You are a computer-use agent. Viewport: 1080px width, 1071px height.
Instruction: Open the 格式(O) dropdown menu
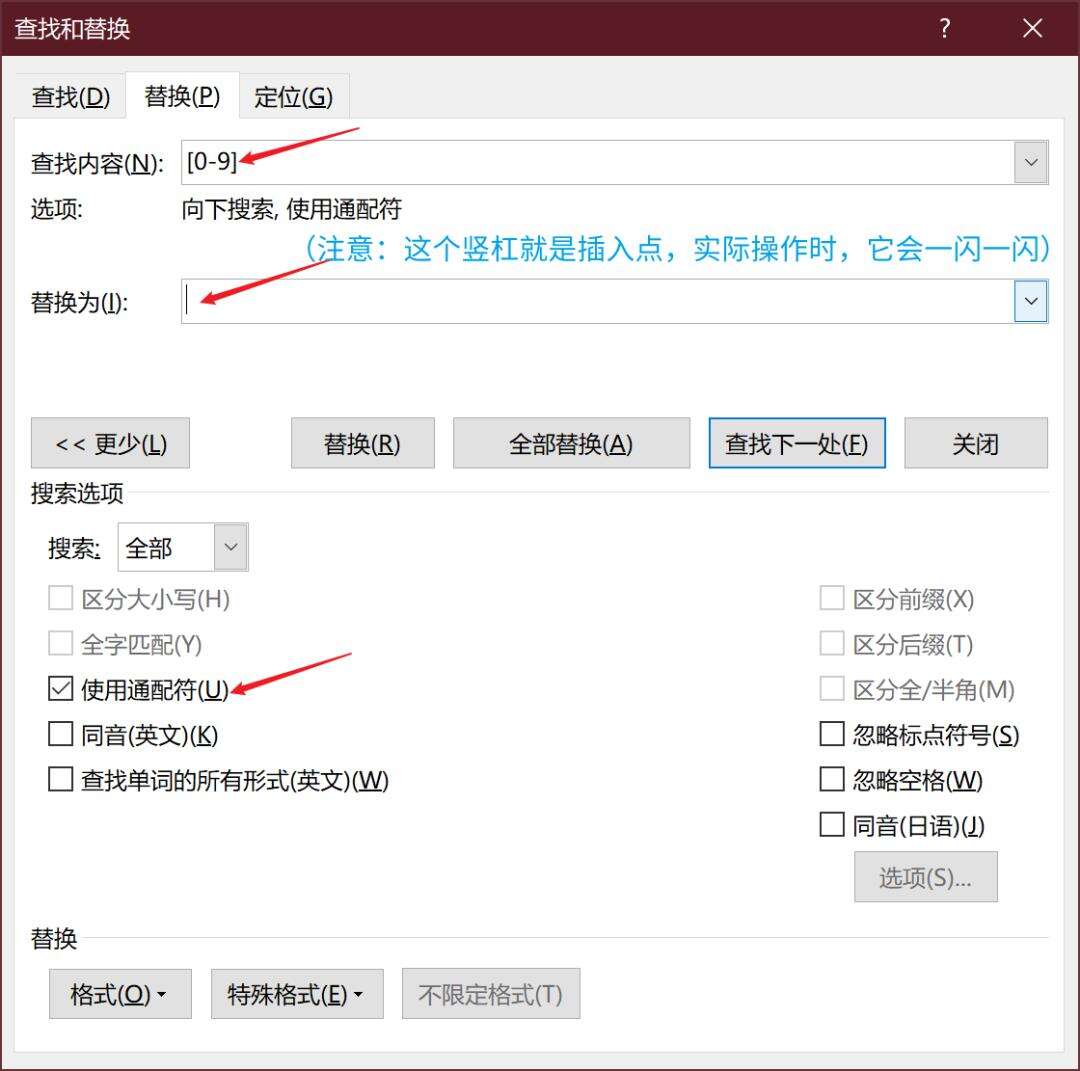pyautogui.click(x=120, y=993)
